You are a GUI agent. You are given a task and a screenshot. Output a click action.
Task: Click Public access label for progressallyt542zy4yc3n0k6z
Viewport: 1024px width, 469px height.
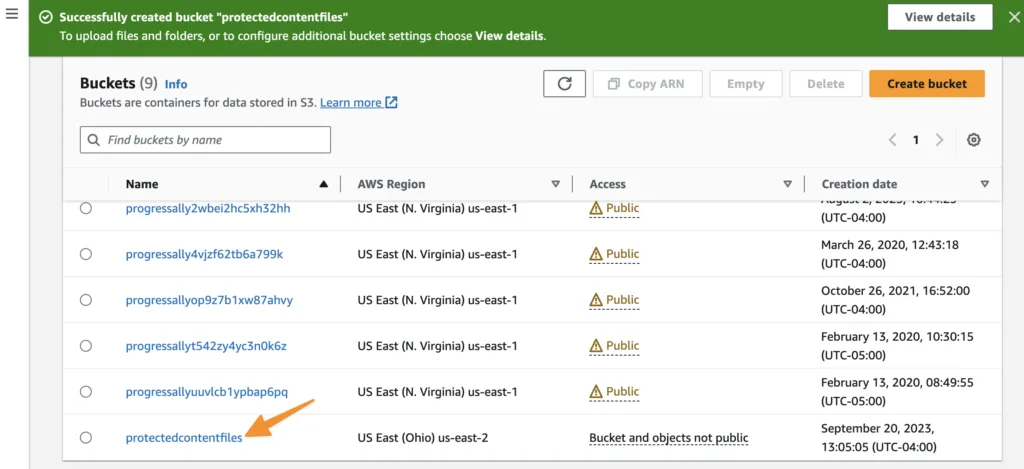pyautogui.click(x=615, y=346)
